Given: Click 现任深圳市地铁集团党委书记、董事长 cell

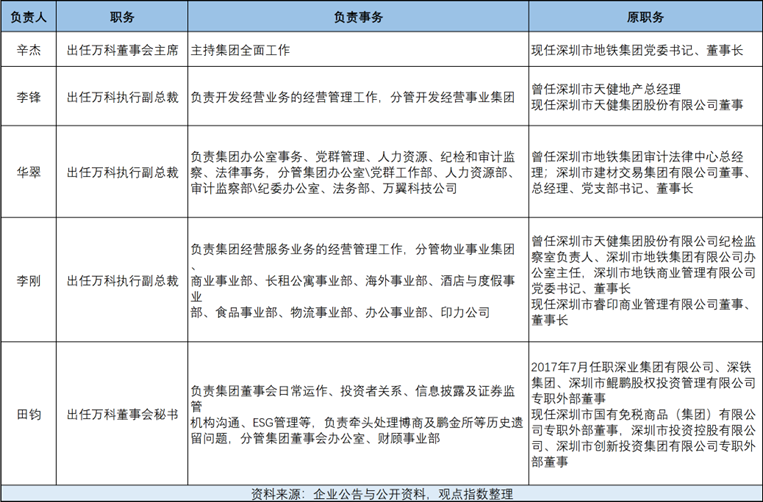Looking at the screenshot, I should [x=645, y=50].
